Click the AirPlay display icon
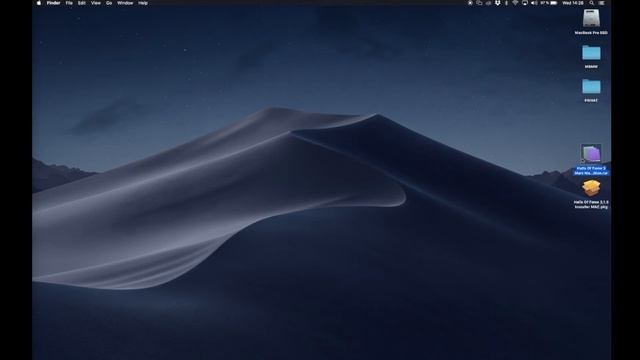640x360 pixels. (524, 3)
